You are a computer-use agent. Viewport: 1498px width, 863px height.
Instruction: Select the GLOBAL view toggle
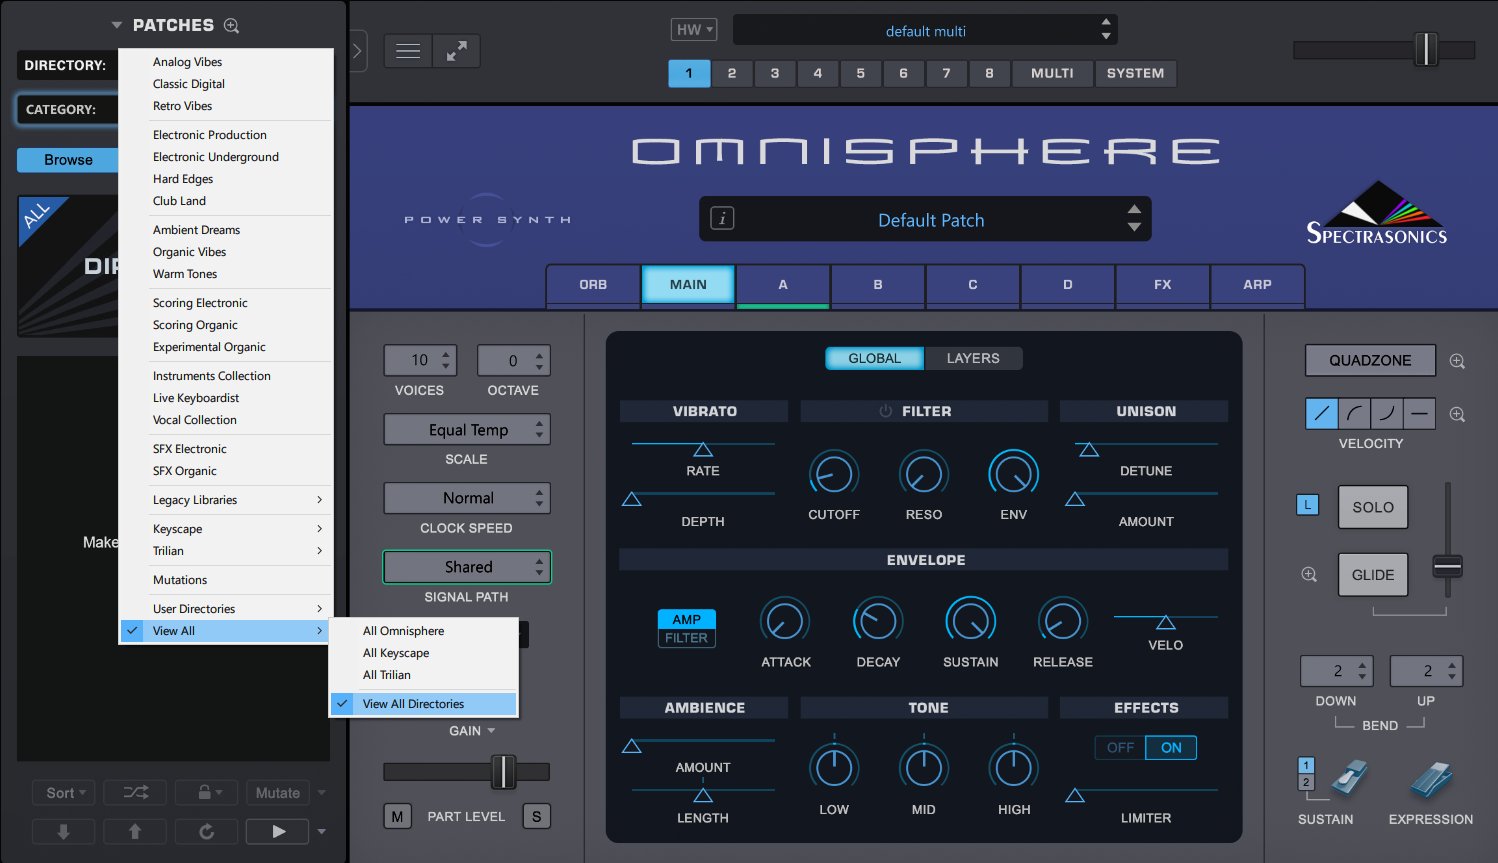point(874,358)
